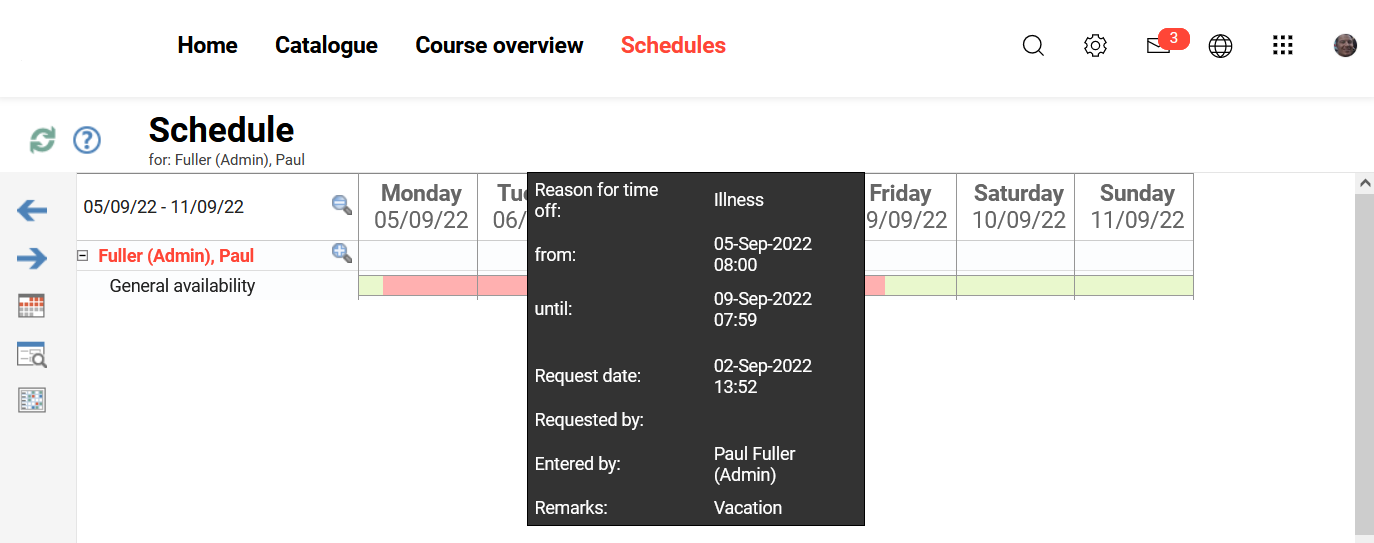1374x543 pixels.
Task: Zoom out using the minus magnifier icon
Action: click(342, 205)
